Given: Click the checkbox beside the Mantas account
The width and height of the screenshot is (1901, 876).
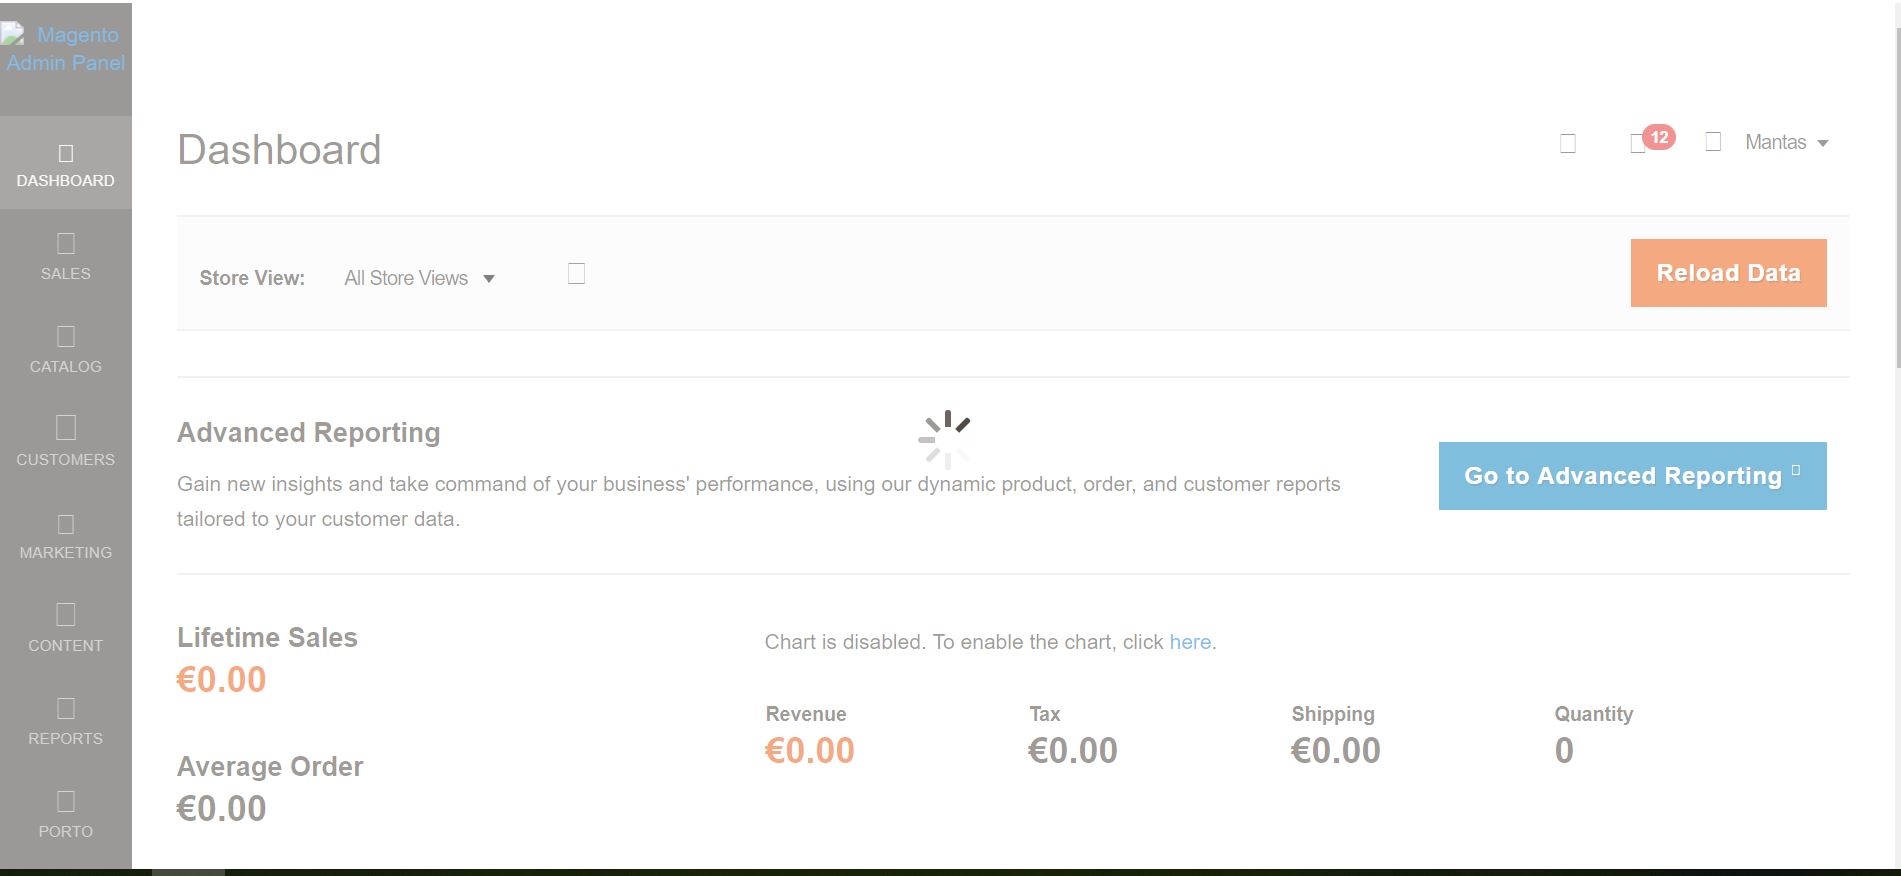Looking at the screenshot, I should click(1712, 142).
